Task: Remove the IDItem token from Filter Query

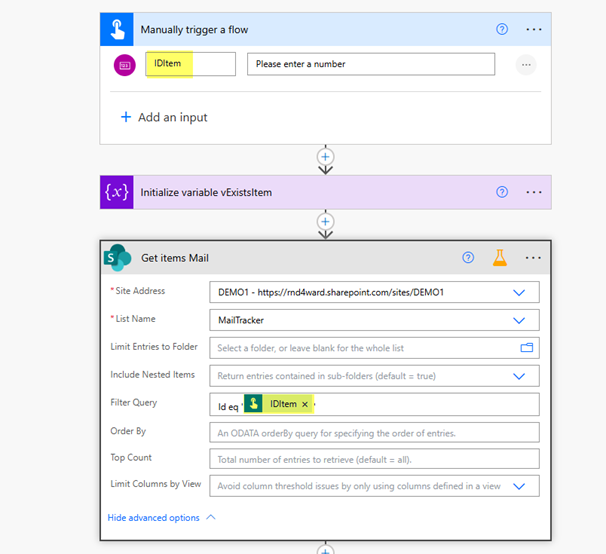Action: 305,404
